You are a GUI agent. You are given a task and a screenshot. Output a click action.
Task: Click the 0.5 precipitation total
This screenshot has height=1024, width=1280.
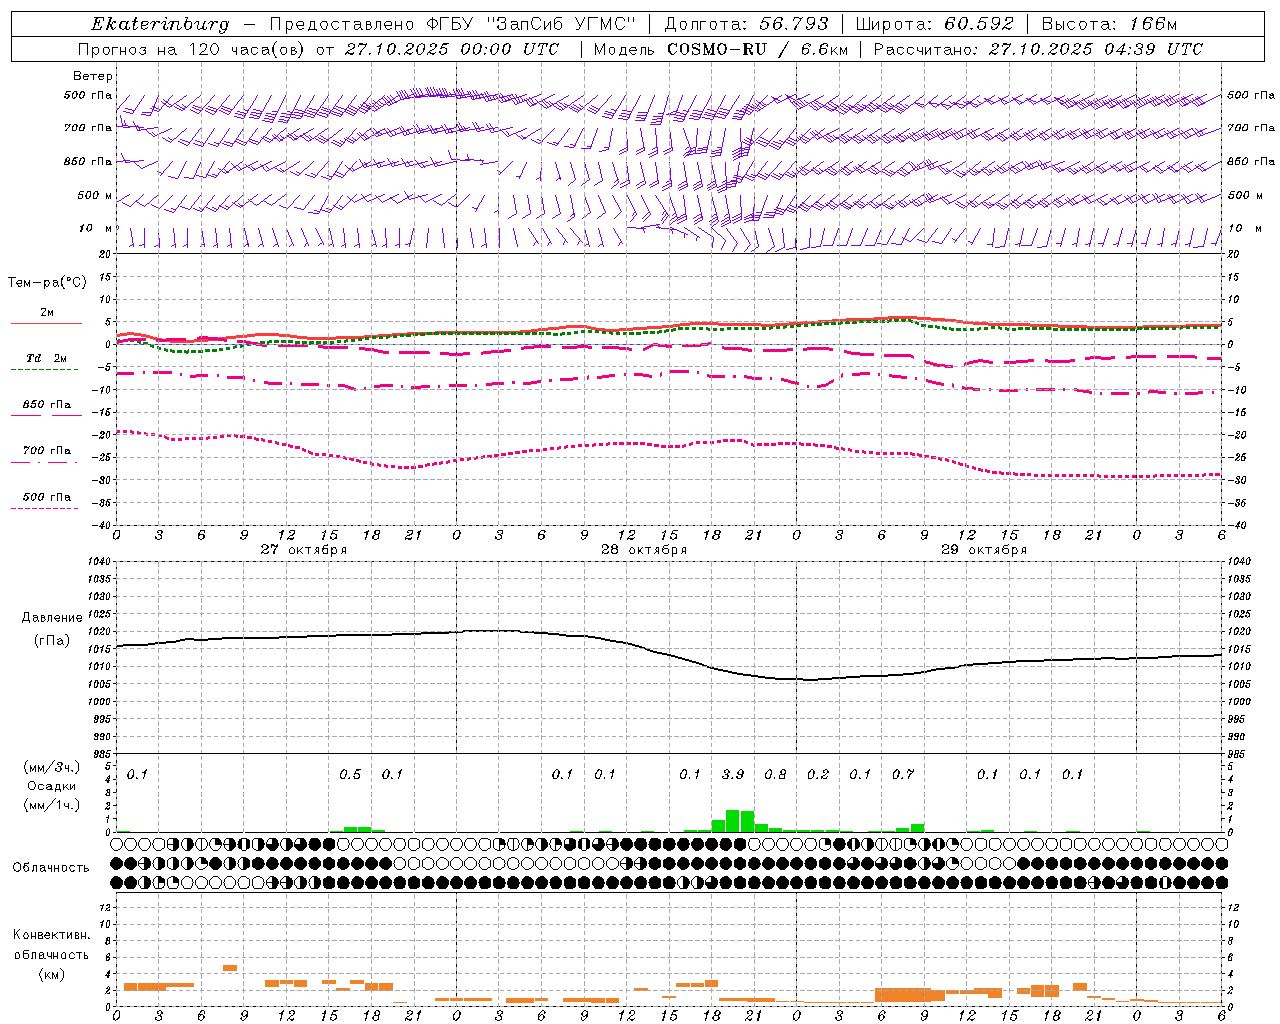(350, 775)
